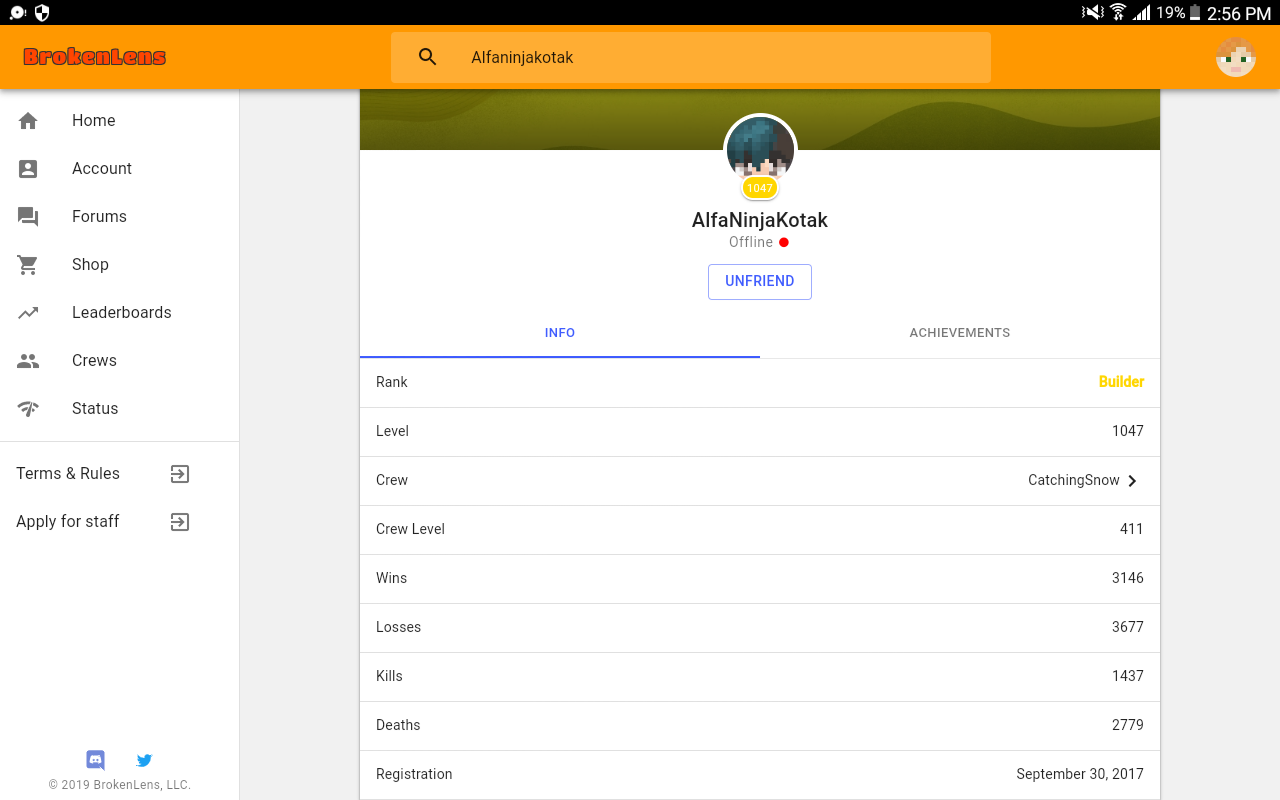Click the Crew Level value 411
This screenshot has height=800, width=1280.
(1132, 529)
